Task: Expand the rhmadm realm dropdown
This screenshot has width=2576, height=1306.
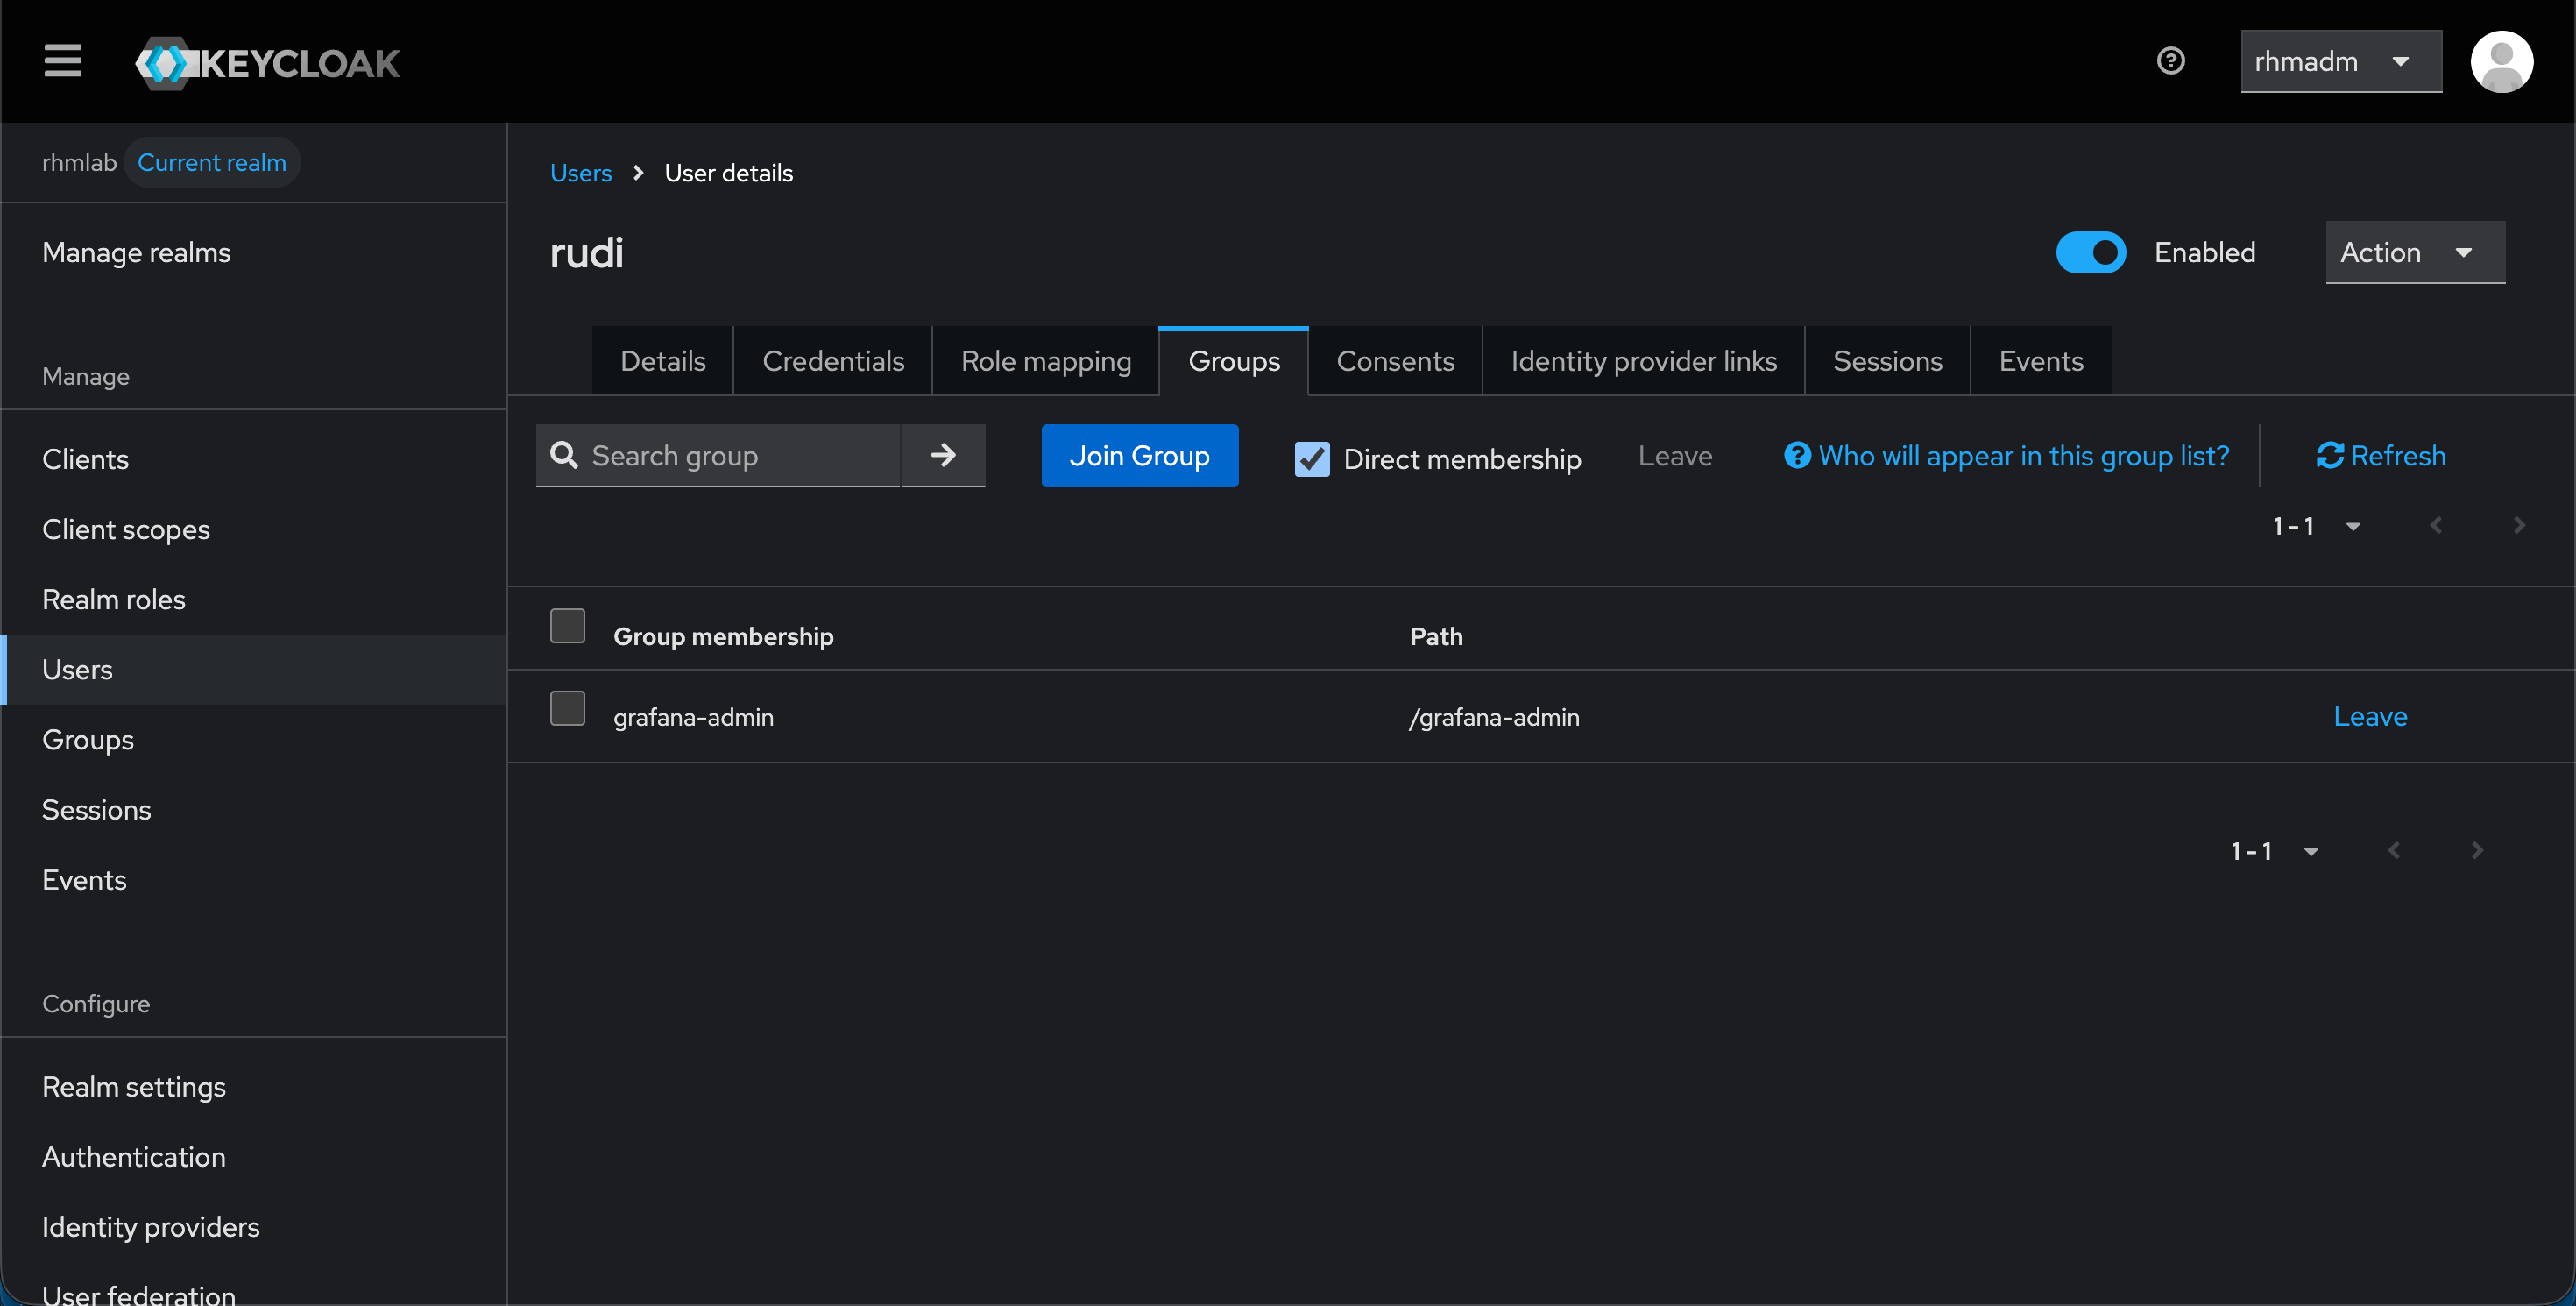Action: pyautogui.click(x=2340, y=62)
